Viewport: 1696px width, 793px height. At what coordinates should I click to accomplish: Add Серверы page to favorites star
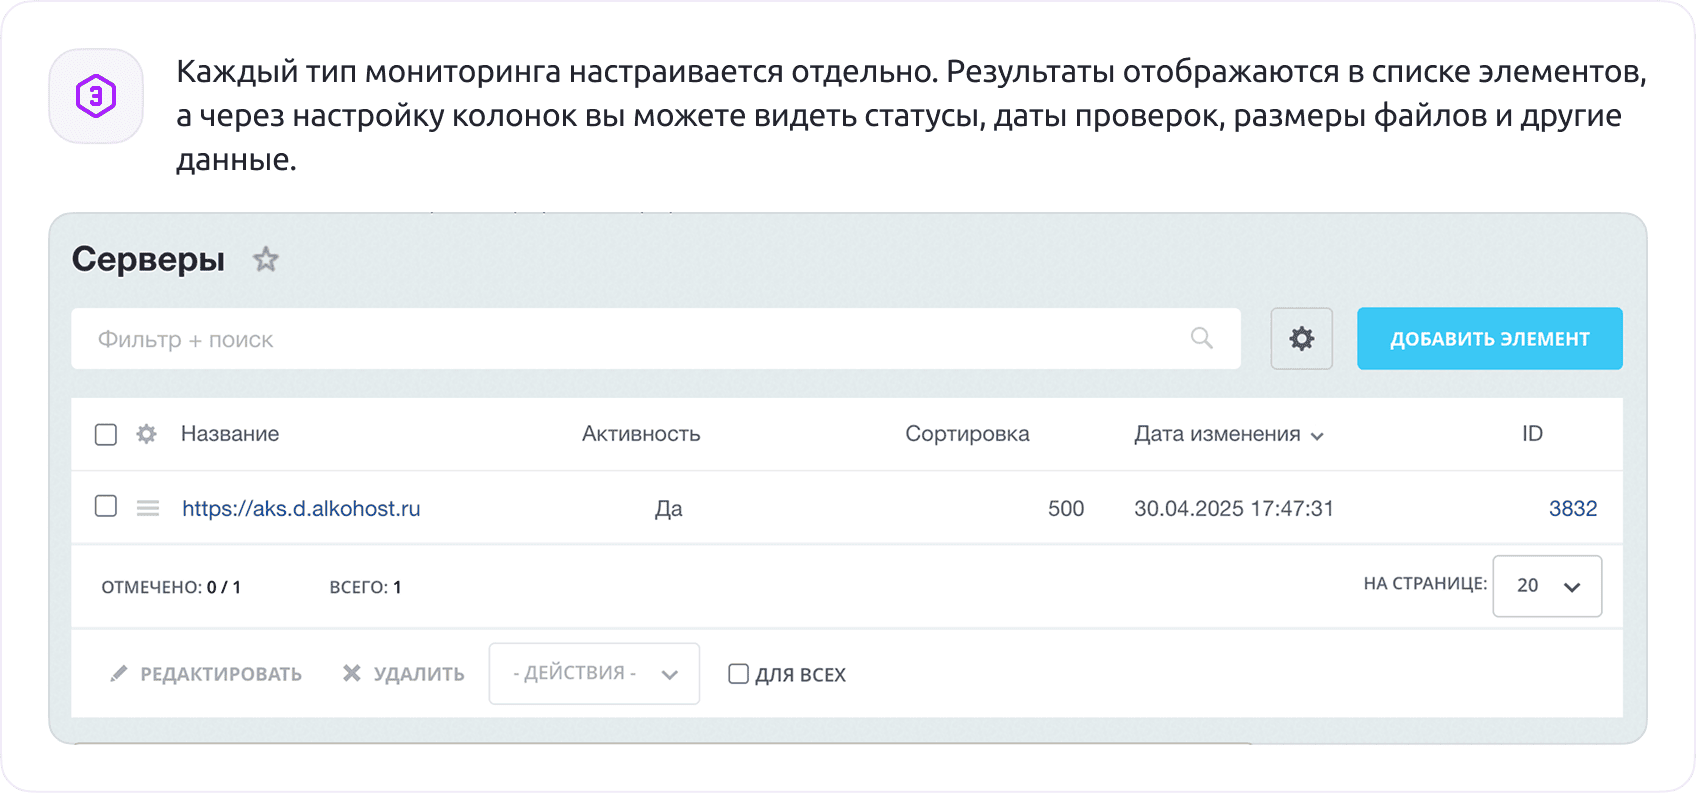[x=265, y=260]
